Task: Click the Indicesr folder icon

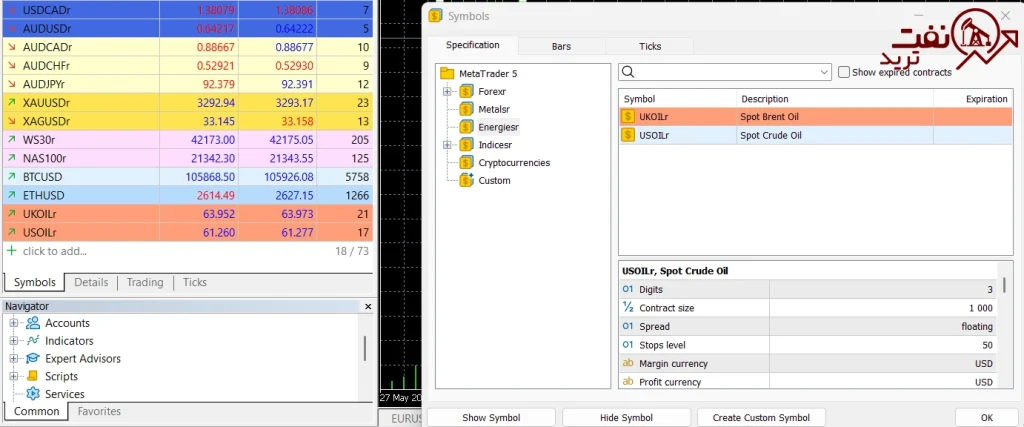Action: (466, 144)
